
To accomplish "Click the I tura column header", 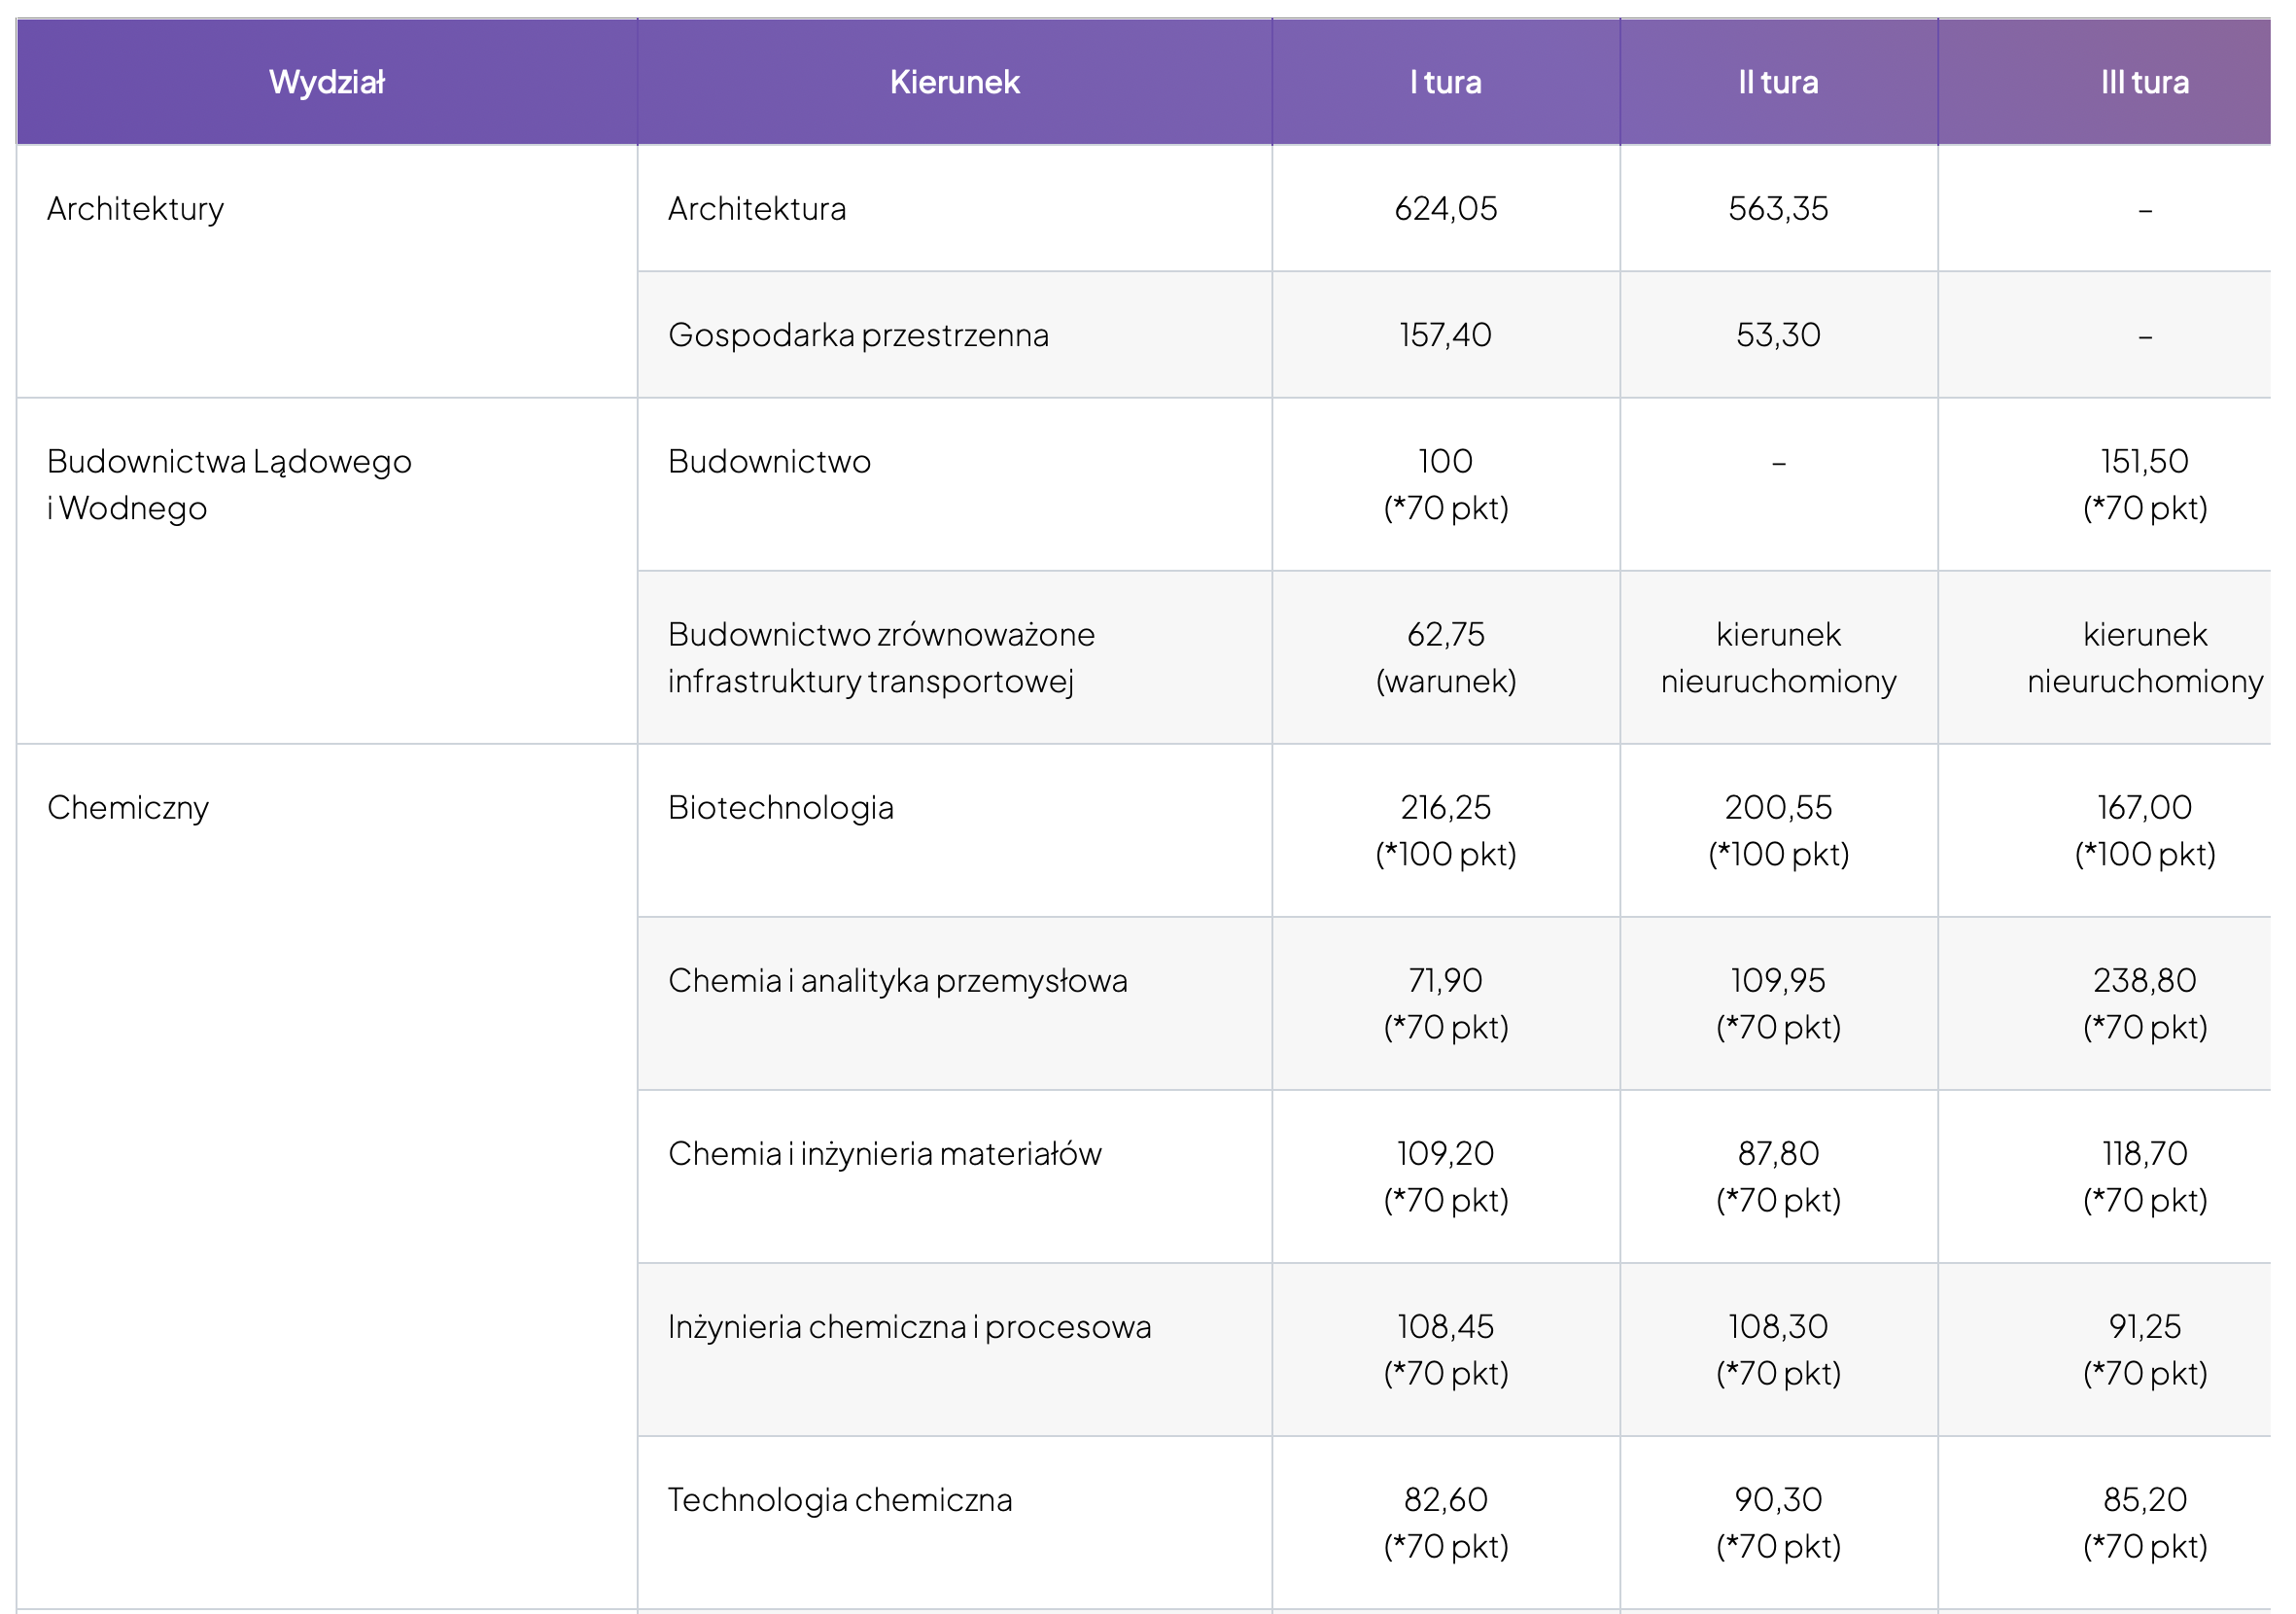I will point(1445,82).
